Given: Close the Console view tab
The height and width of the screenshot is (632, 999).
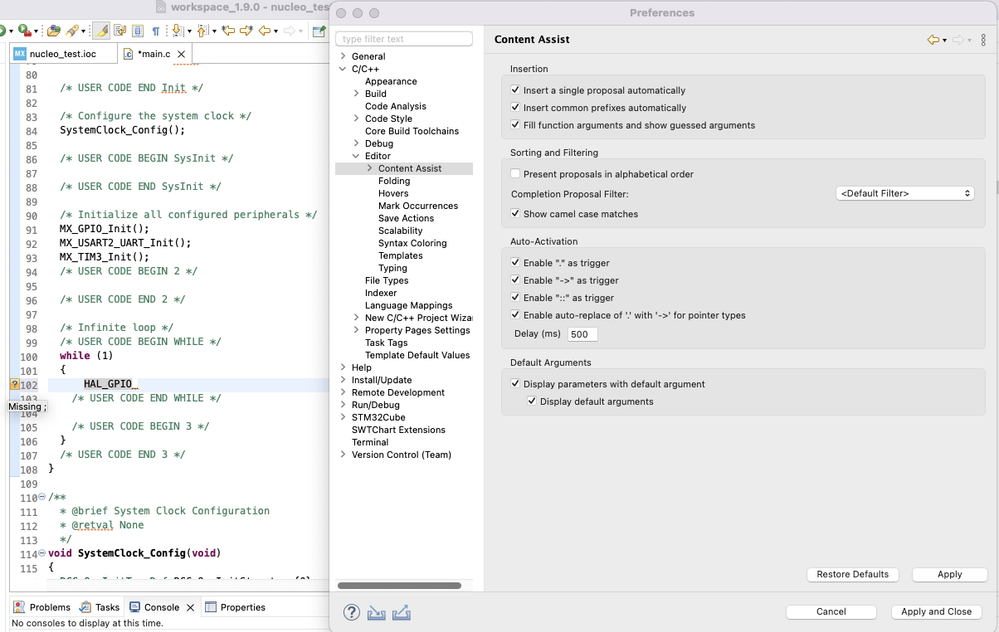Looking at the screenshot, I should [x=190, y=608].
